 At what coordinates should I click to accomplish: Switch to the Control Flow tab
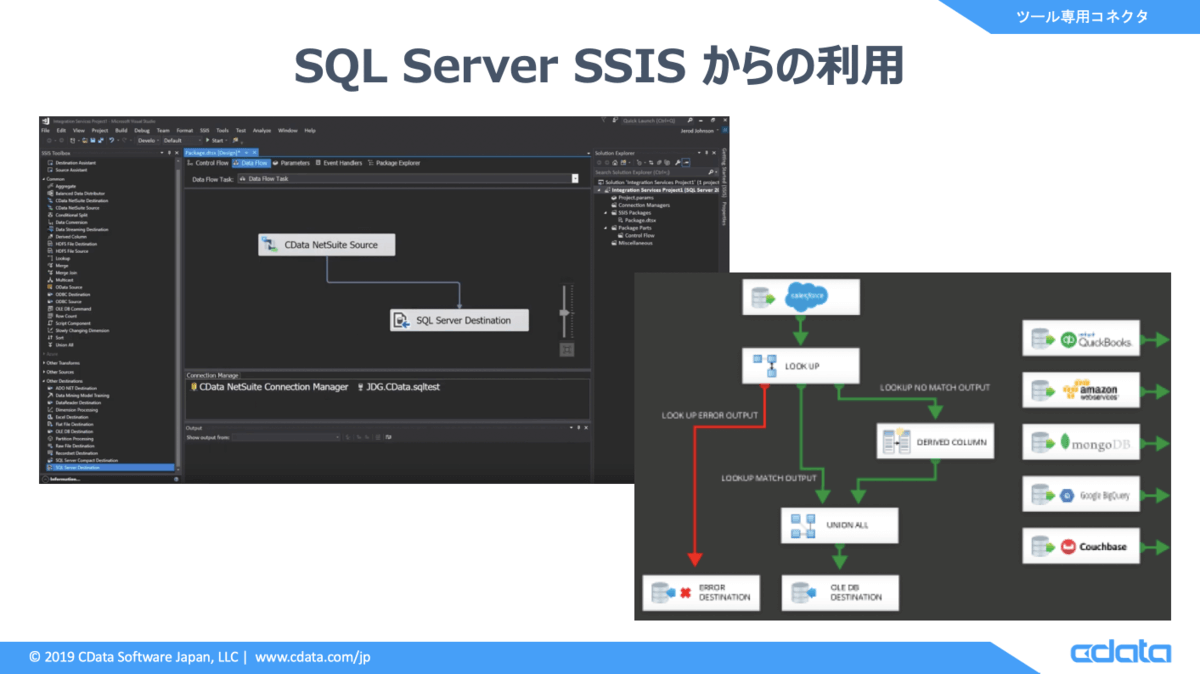click(208, 162)
